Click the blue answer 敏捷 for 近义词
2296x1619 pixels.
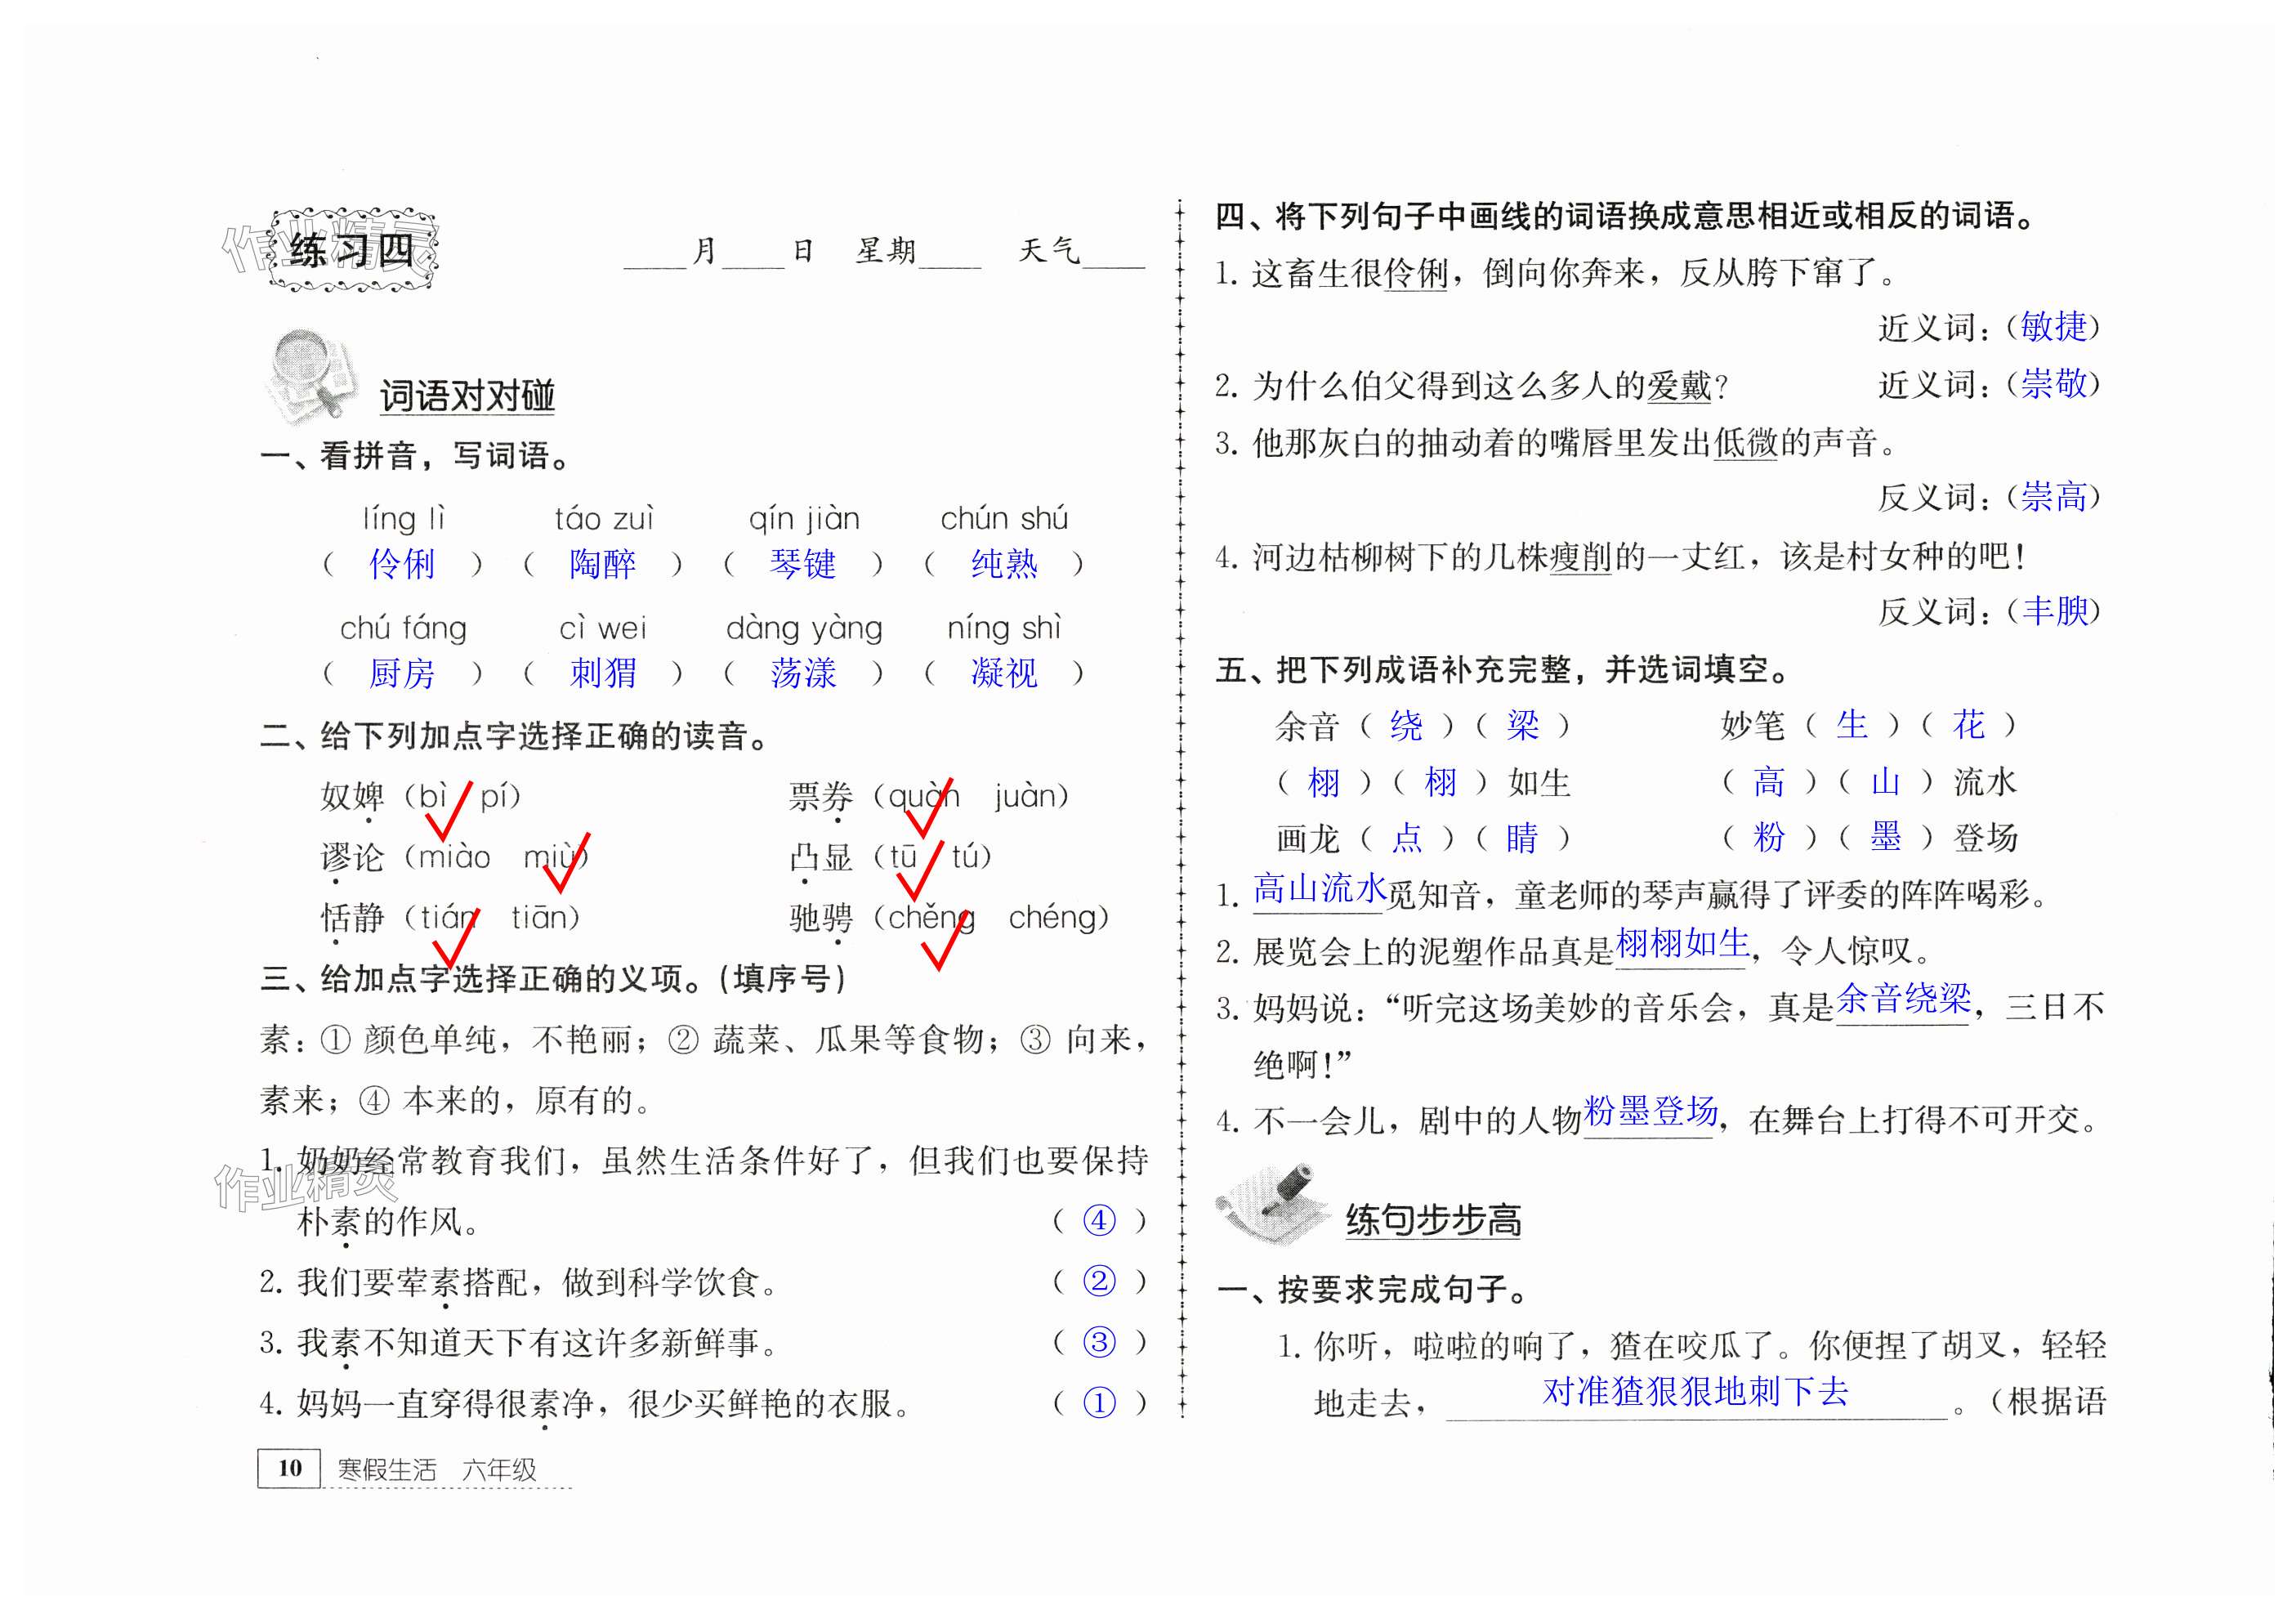pos(2053,327)
